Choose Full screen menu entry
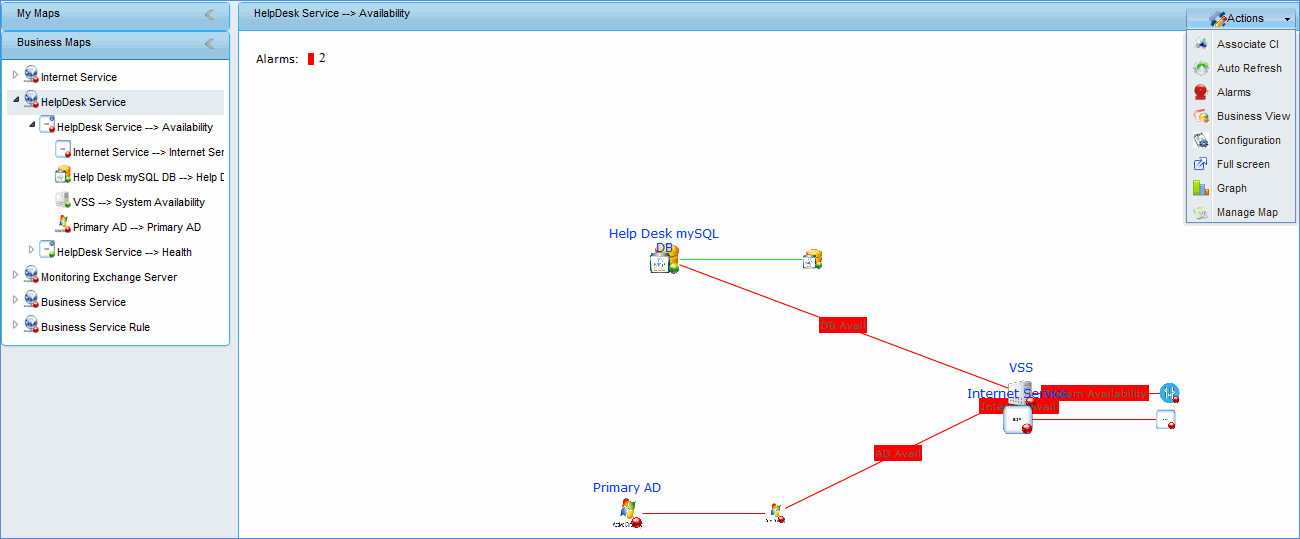 point(1241,164)
